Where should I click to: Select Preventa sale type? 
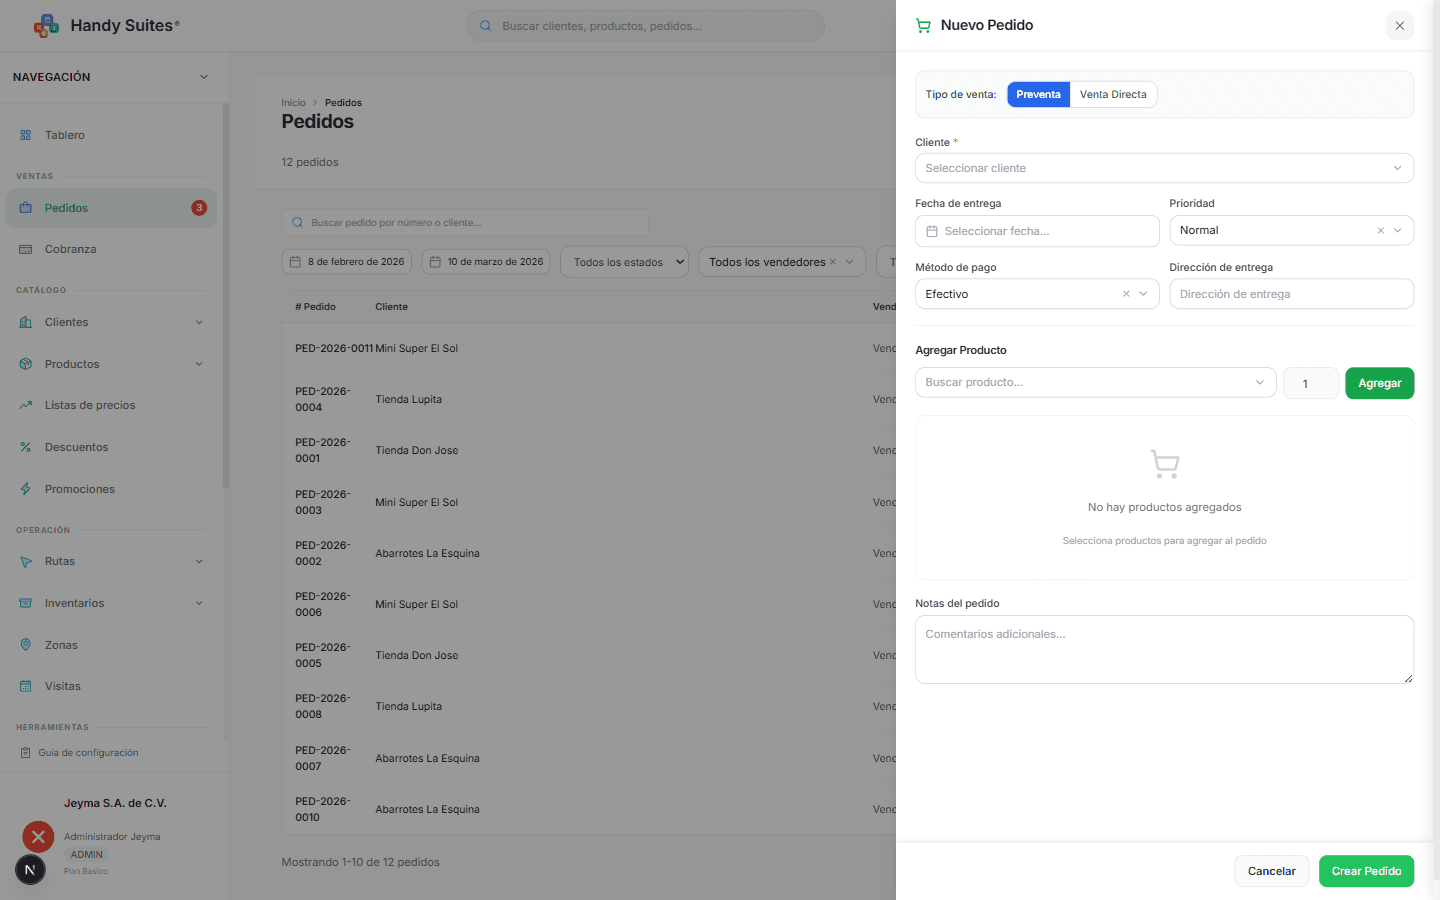(x=1038, y=95)
